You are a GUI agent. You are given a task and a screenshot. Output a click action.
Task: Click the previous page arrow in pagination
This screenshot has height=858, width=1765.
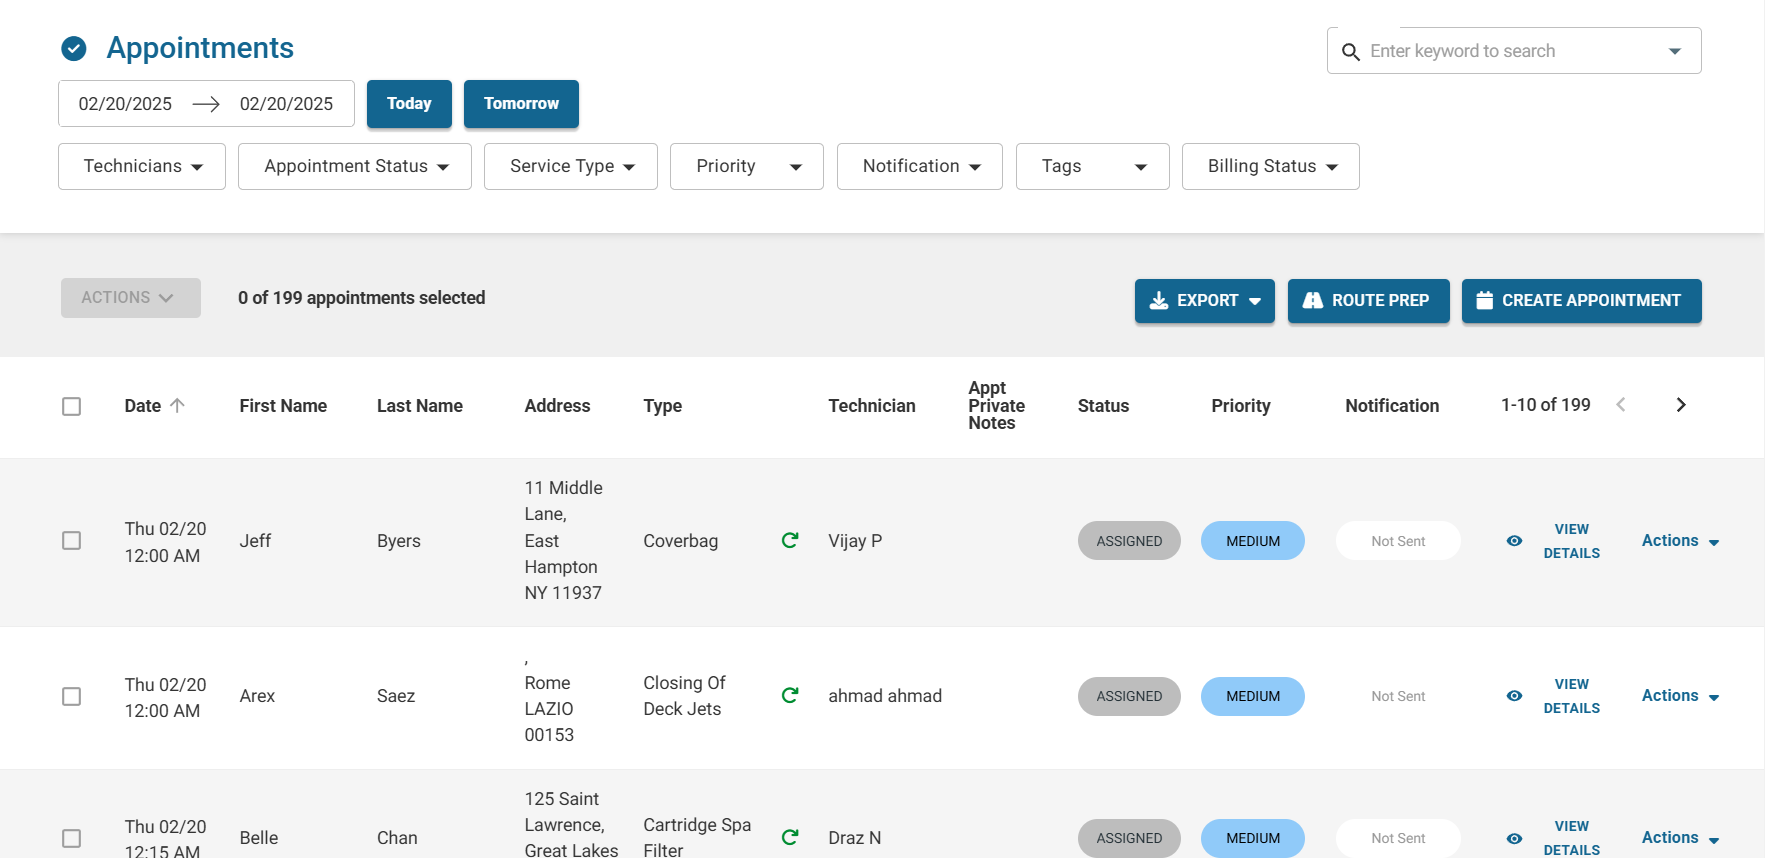click(x=1621, y=405)
